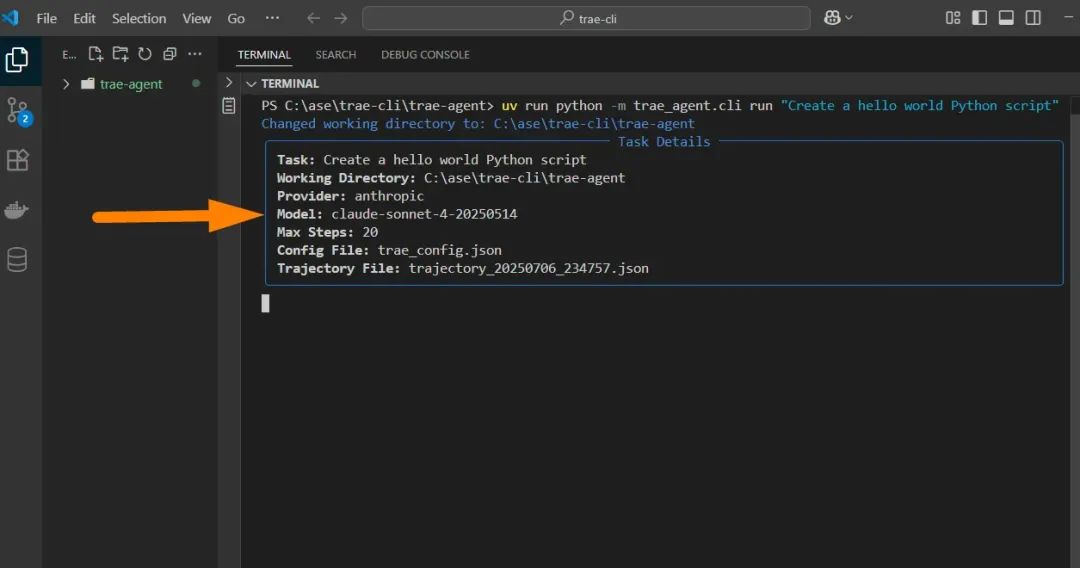Open the Docker view in activity bar
This screenshot has width=1080, height=568.
(18, 210)
